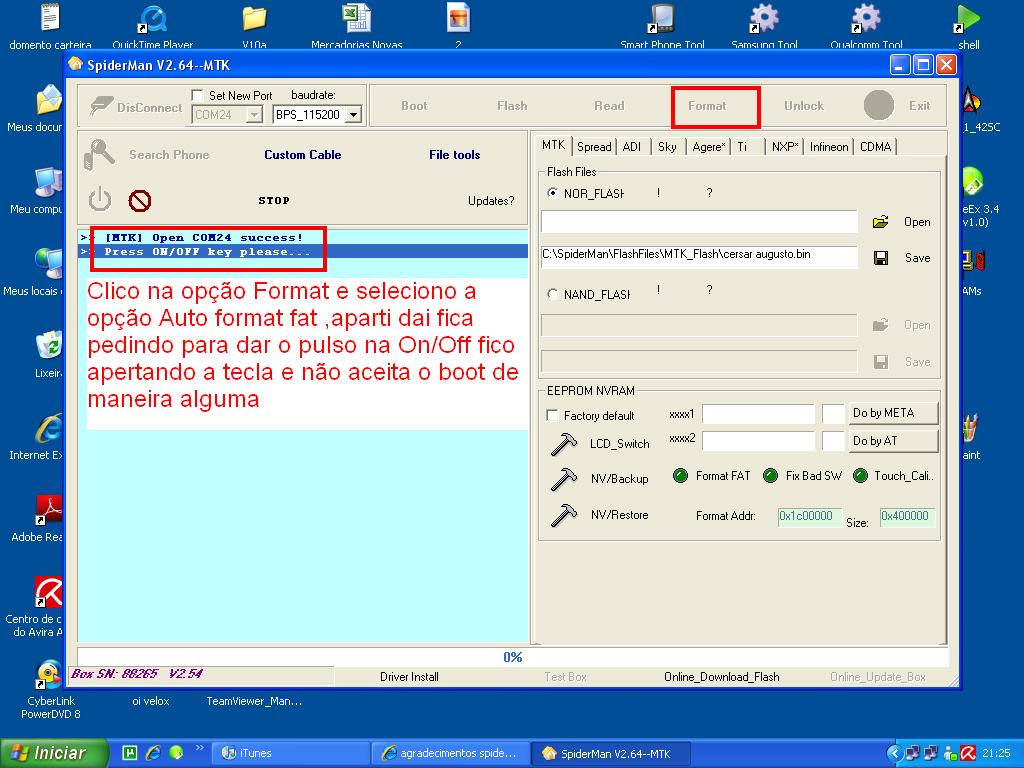Click the NV/Backup hammer icon
Image resolution: width=1024 pixels, height=768 pixels.
click(x=564, y=479)
